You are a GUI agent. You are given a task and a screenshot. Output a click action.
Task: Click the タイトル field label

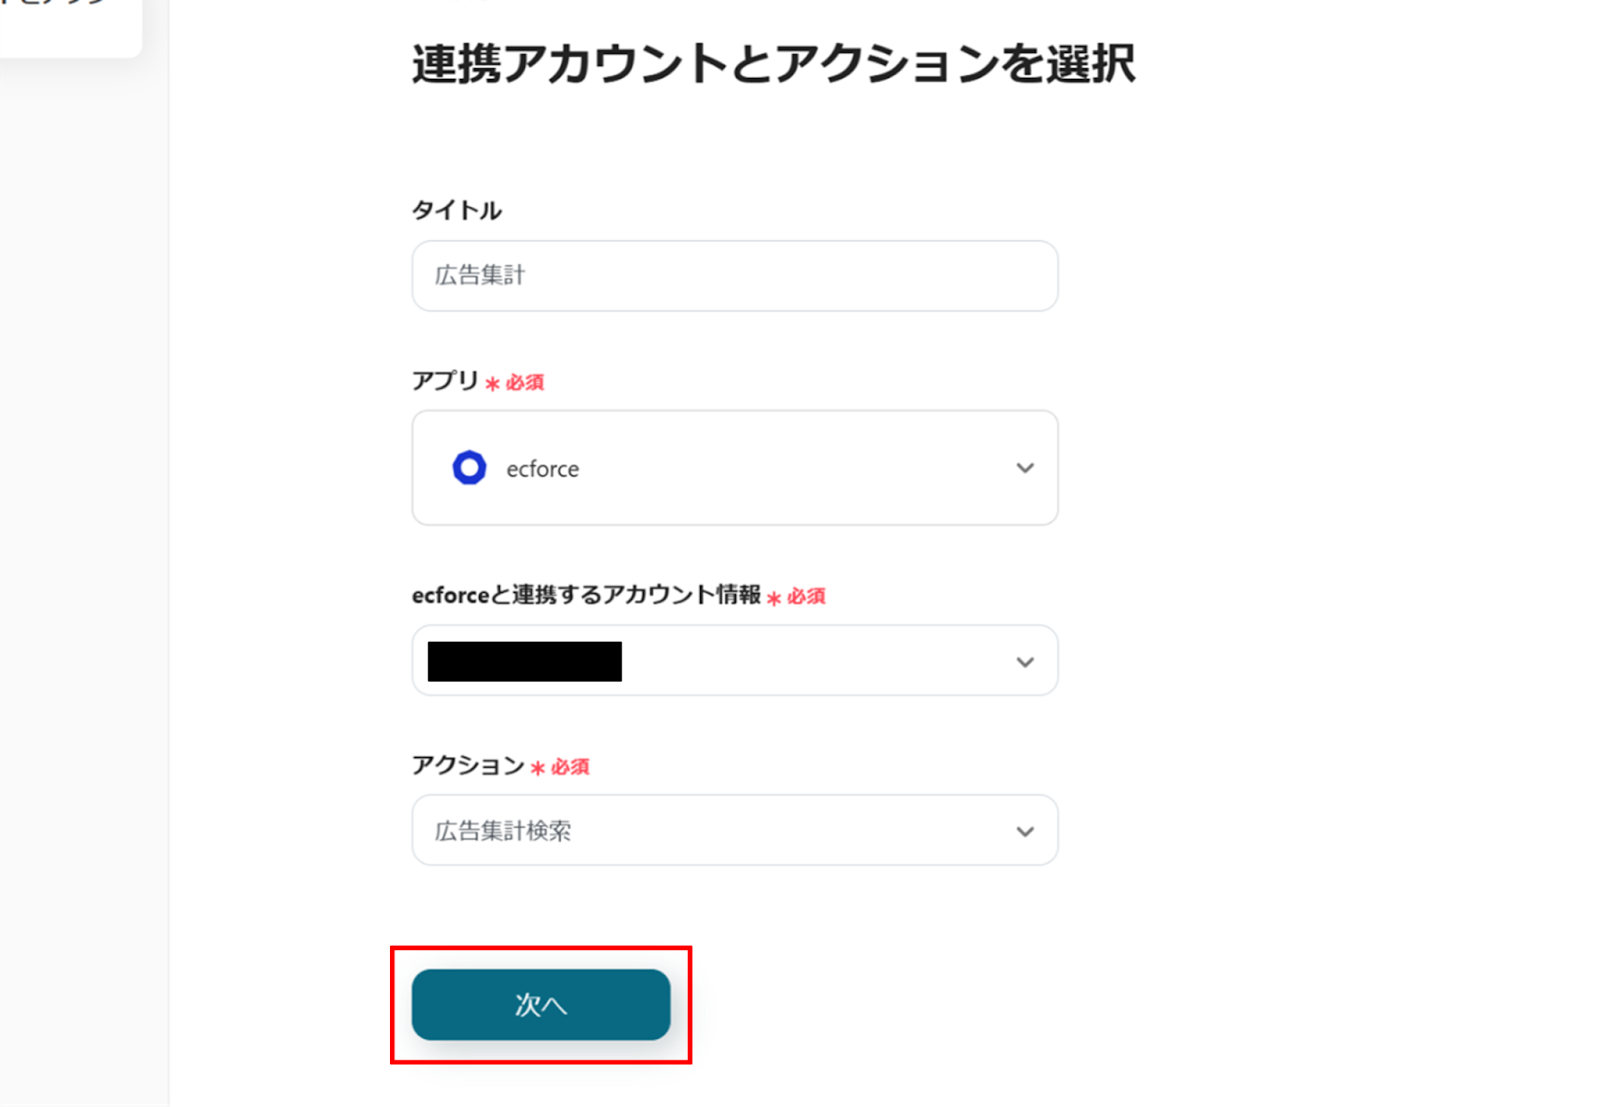(x=456, y=210)
